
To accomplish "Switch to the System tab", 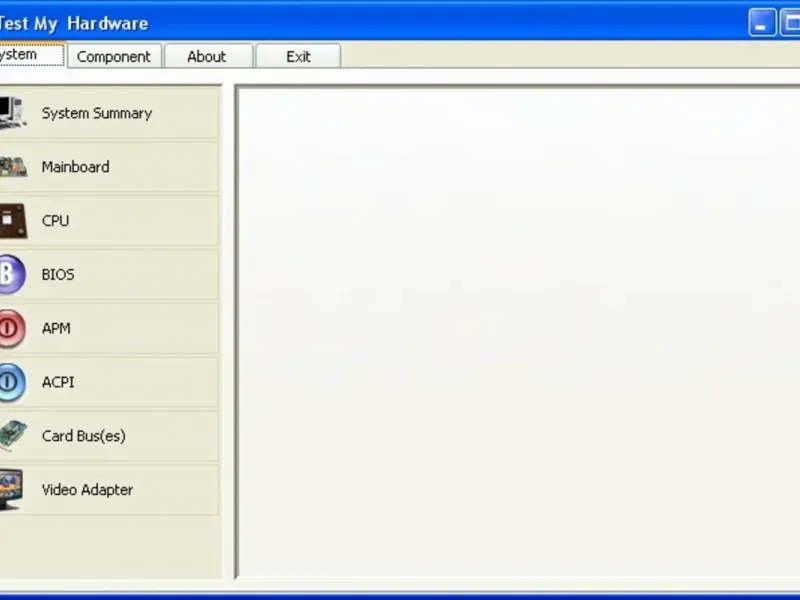I will (33, 55).
